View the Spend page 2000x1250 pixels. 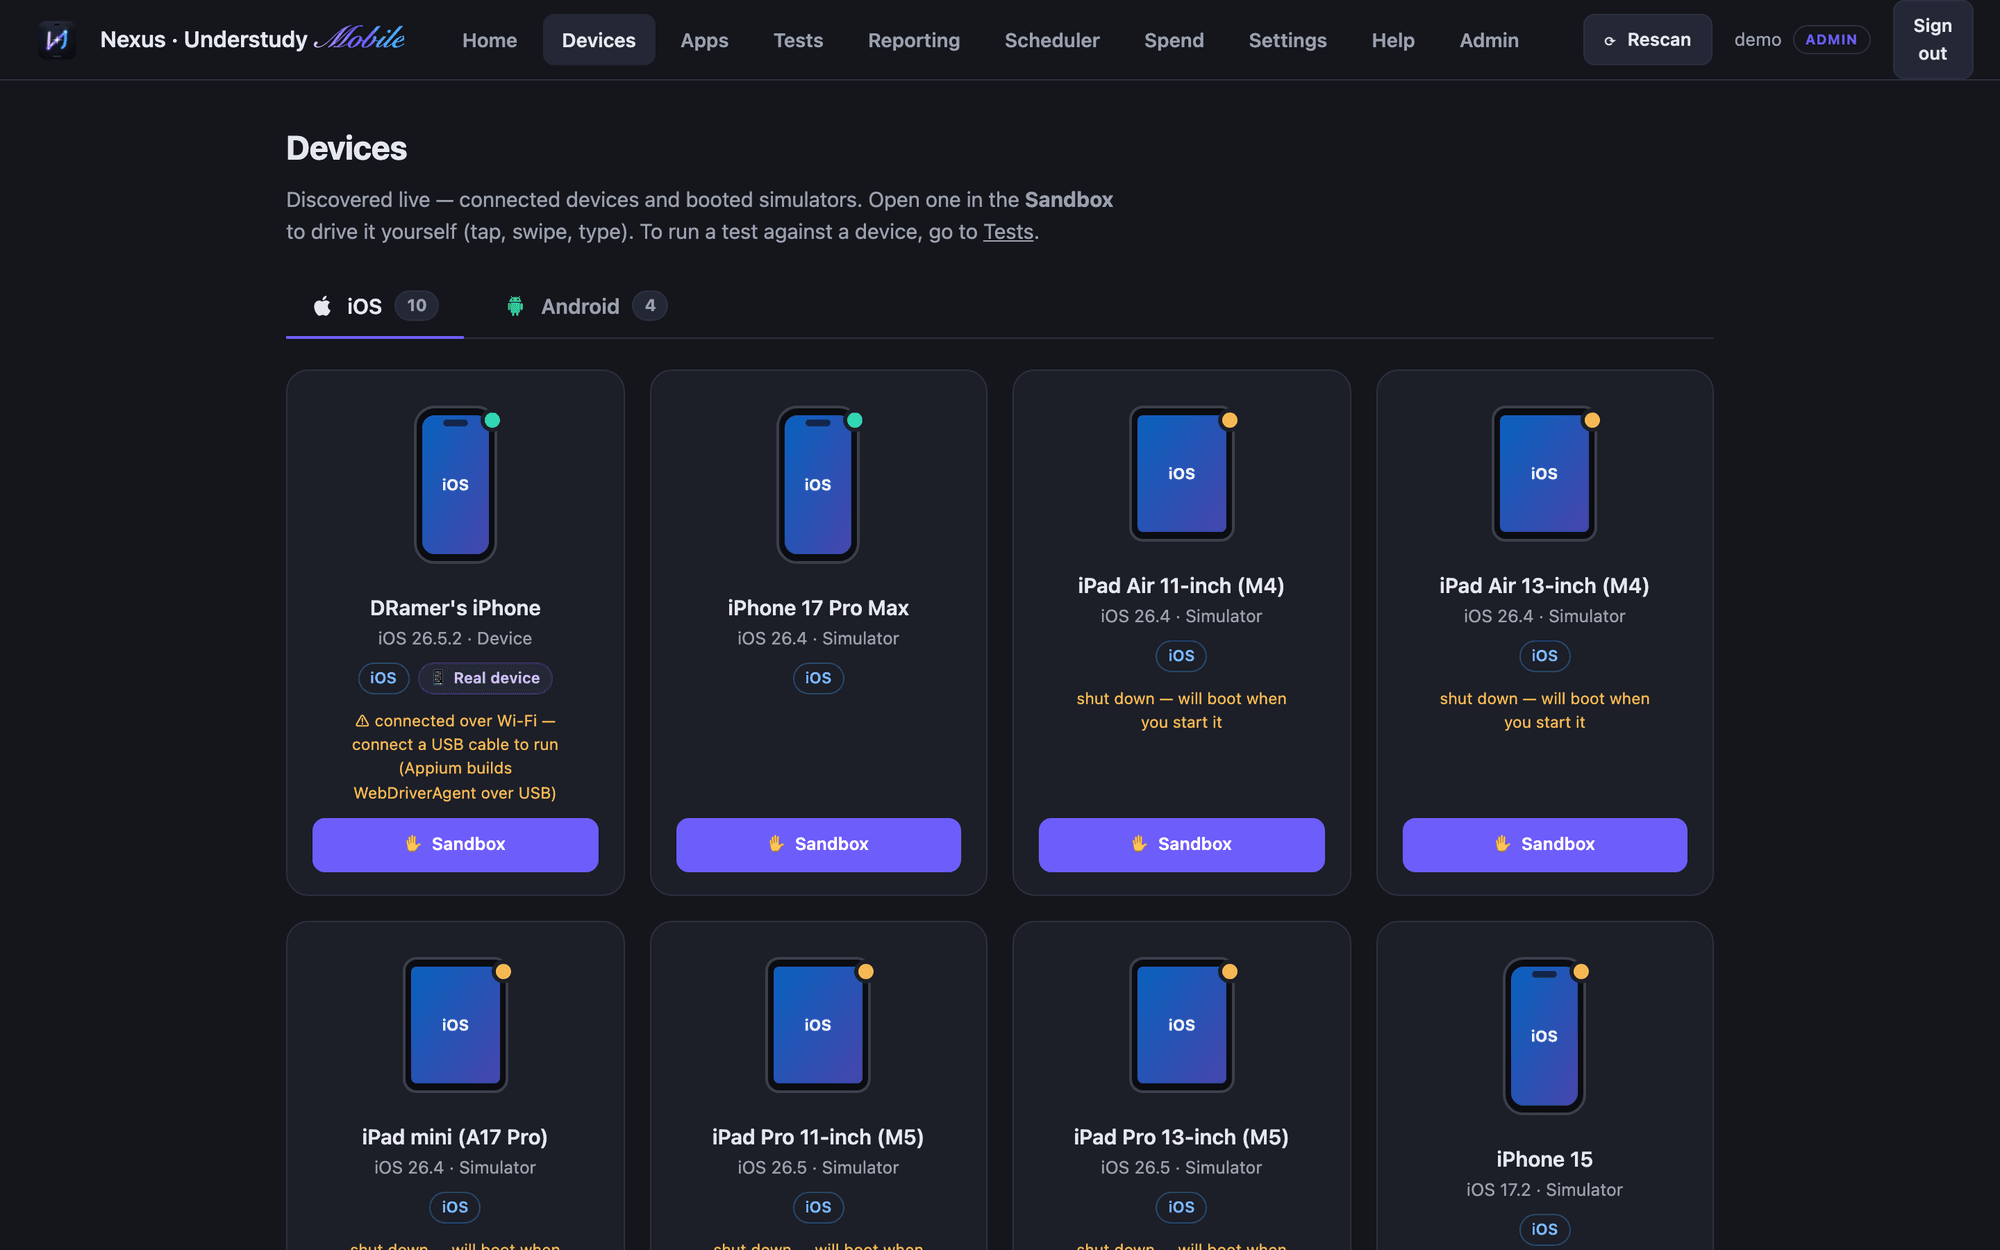1174,40
